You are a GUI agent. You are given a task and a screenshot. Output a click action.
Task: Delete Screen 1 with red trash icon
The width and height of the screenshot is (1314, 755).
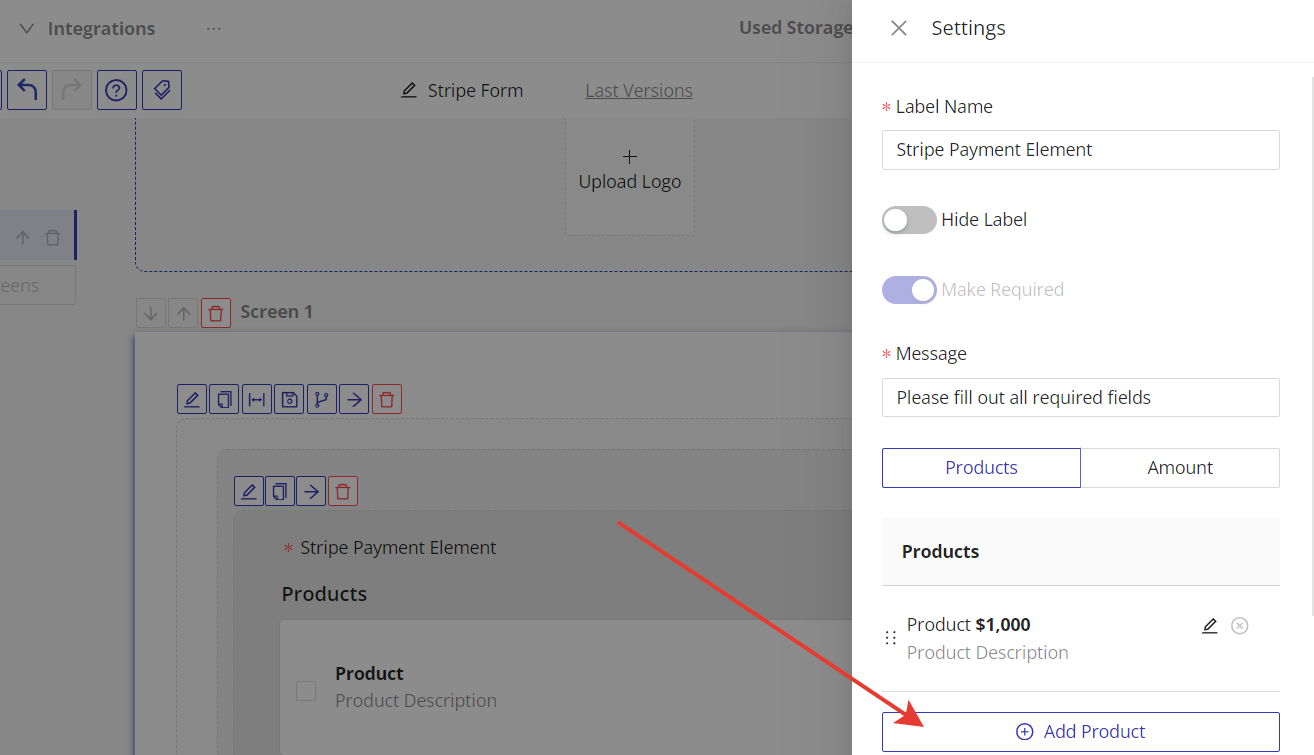[216, 313]
